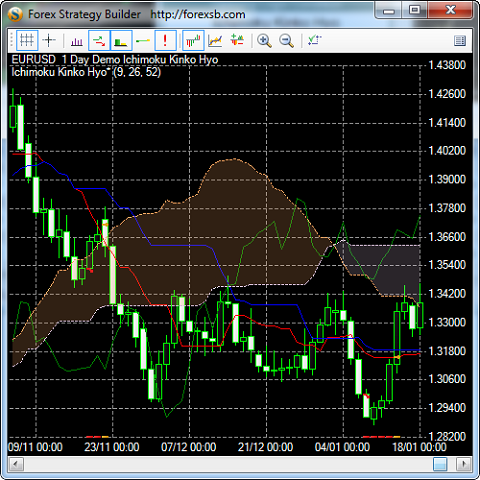Click the Forex Strategy Builder title icon
The width and height of the screenshot is (480, 480).
coord(15,14)
